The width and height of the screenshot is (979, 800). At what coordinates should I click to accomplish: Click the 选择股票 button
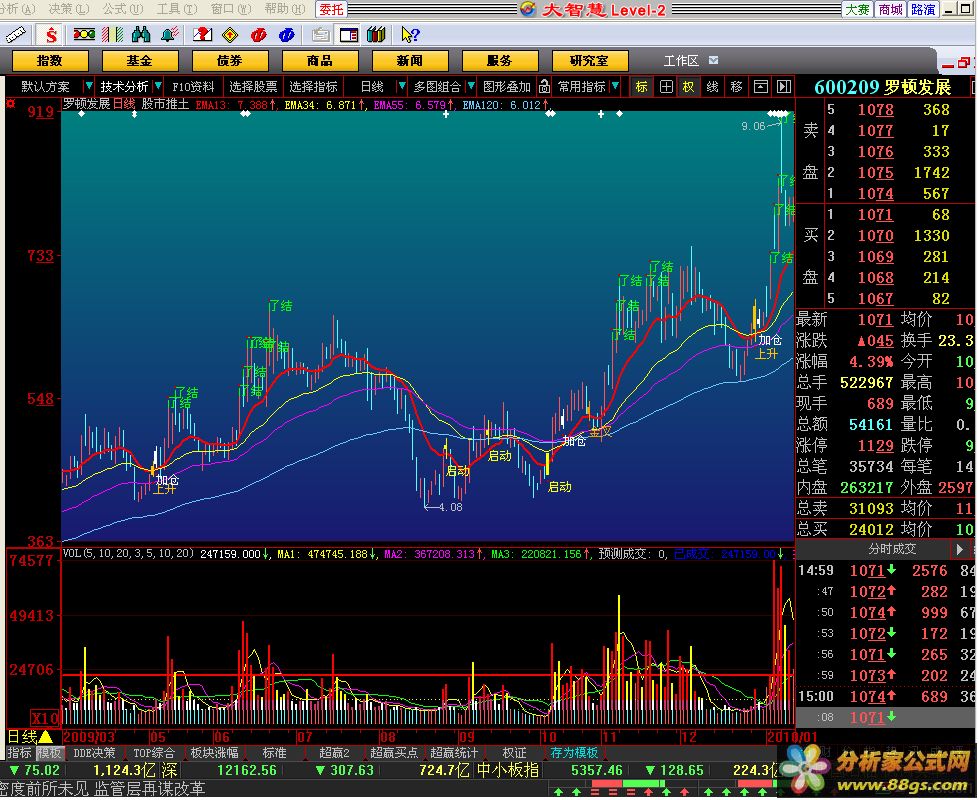253,87
